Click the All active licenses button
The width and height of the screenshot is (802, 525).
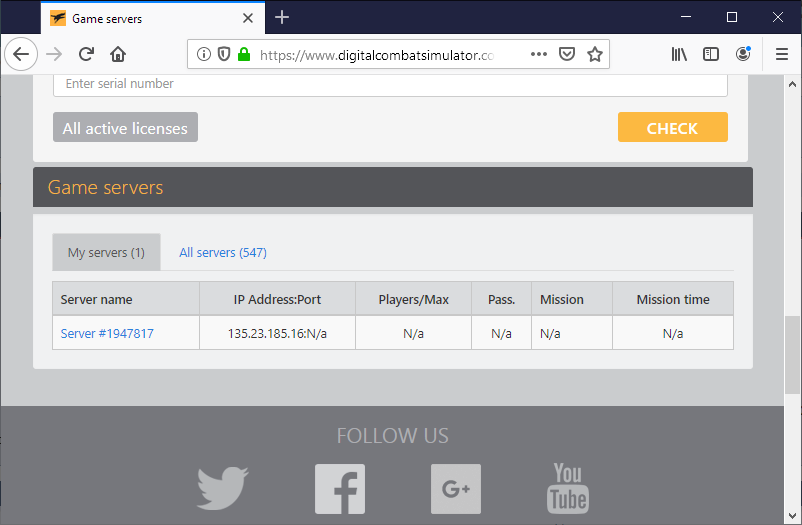point(125,127)
